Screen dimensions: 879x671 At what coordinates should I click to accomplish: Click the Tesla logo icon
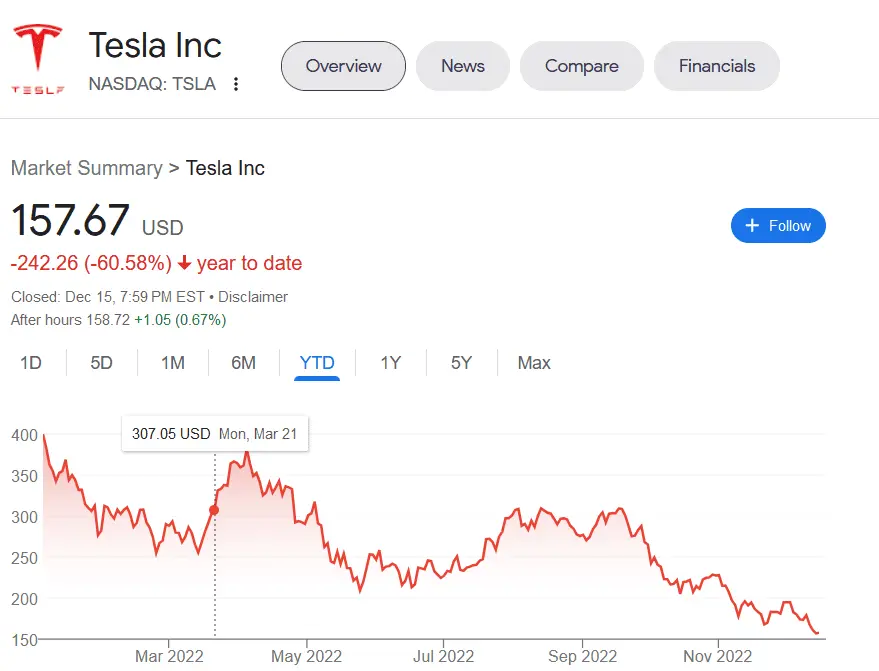38,58
